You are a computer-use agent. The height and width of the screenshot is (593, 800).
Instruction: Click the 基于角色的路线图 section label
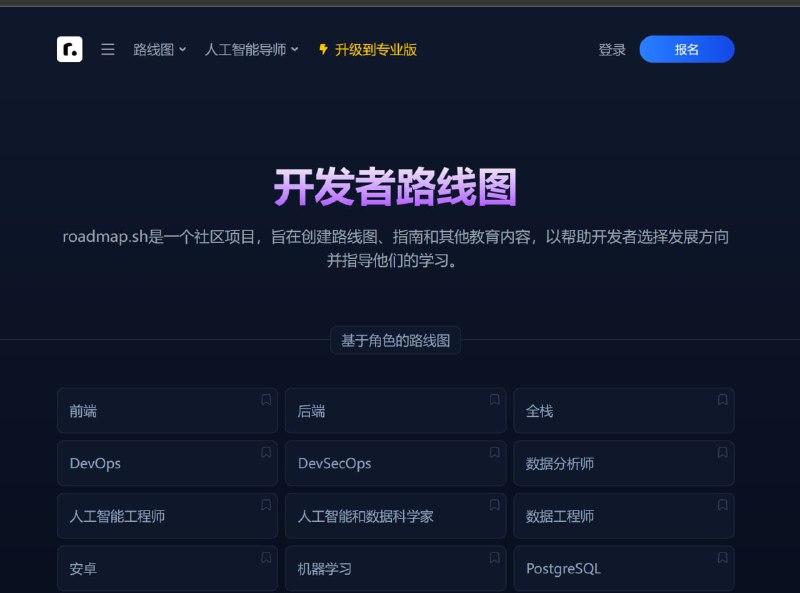[x=395, y=340]
